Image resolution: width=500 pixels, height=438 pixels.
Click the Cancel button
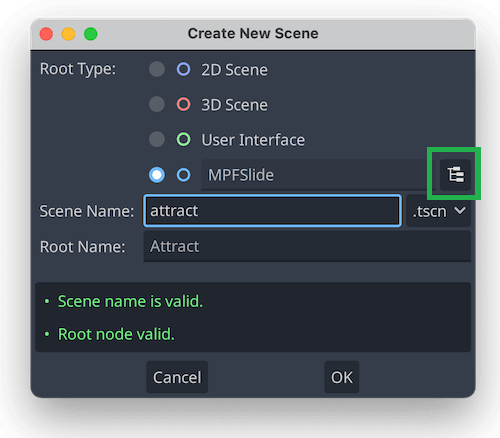(x=177, y=377)
